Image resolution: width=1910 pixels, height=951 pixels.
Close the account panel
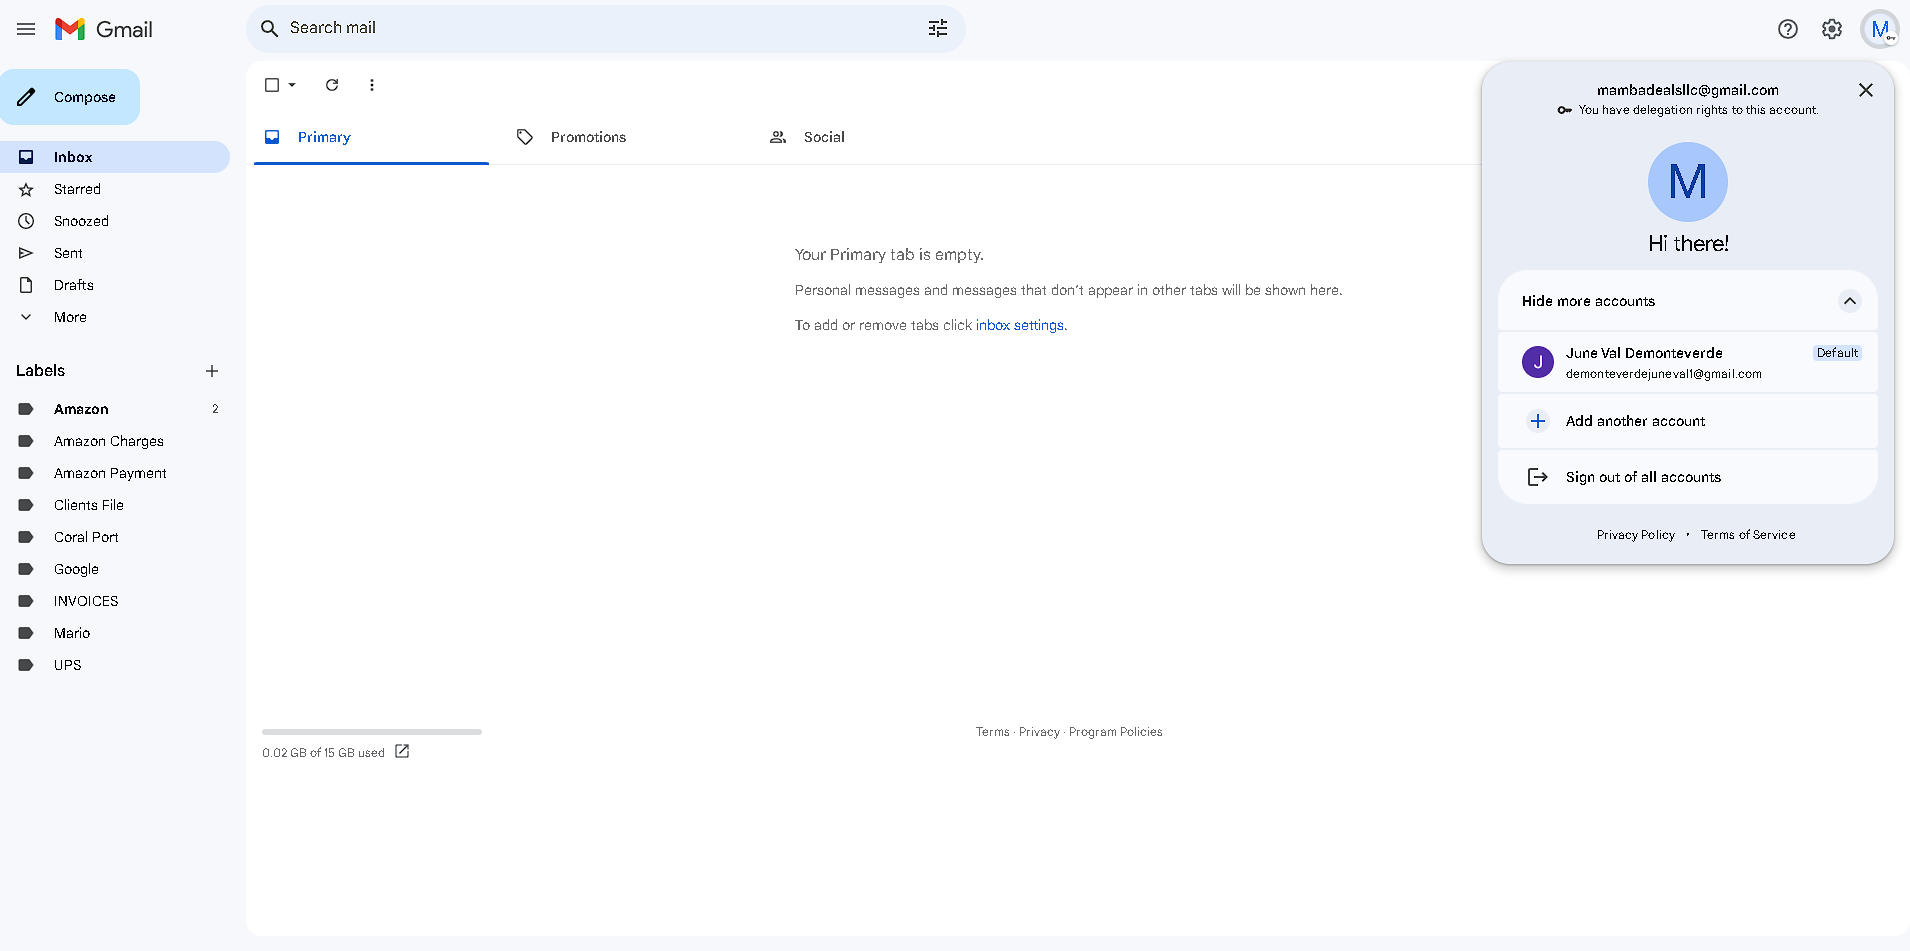coord(1866,90)
